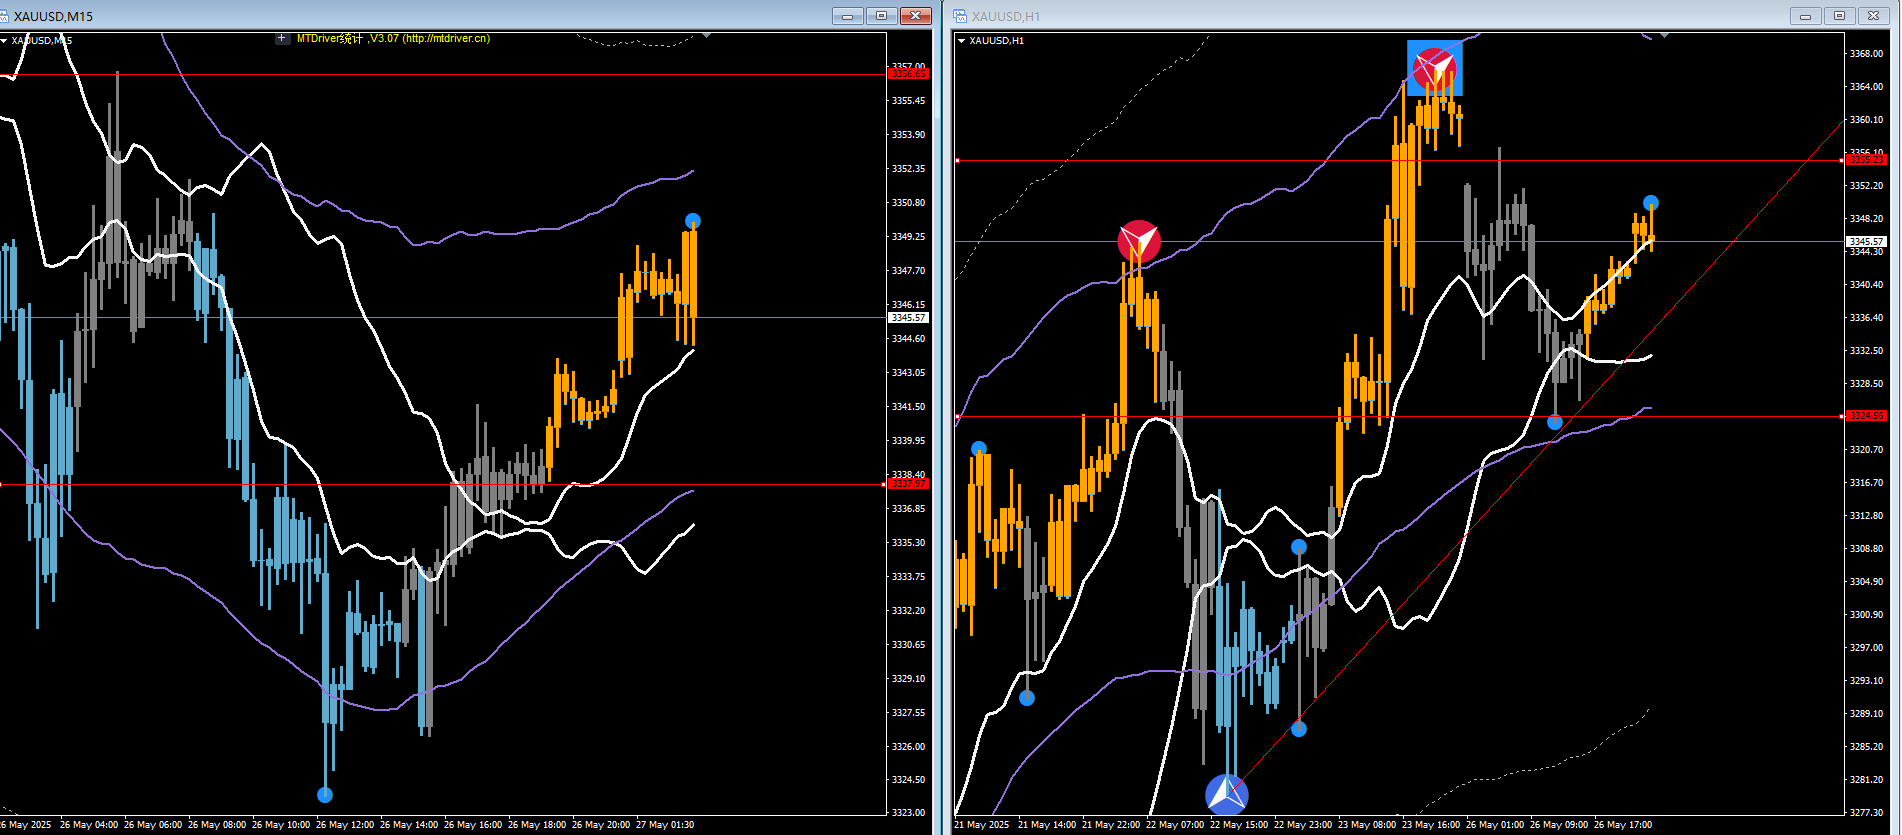Click the first blue dot on the H1 chart, above the 21 May 2025 candles
The width and height of the screenshot is (1902, 835).
(979, 449)
